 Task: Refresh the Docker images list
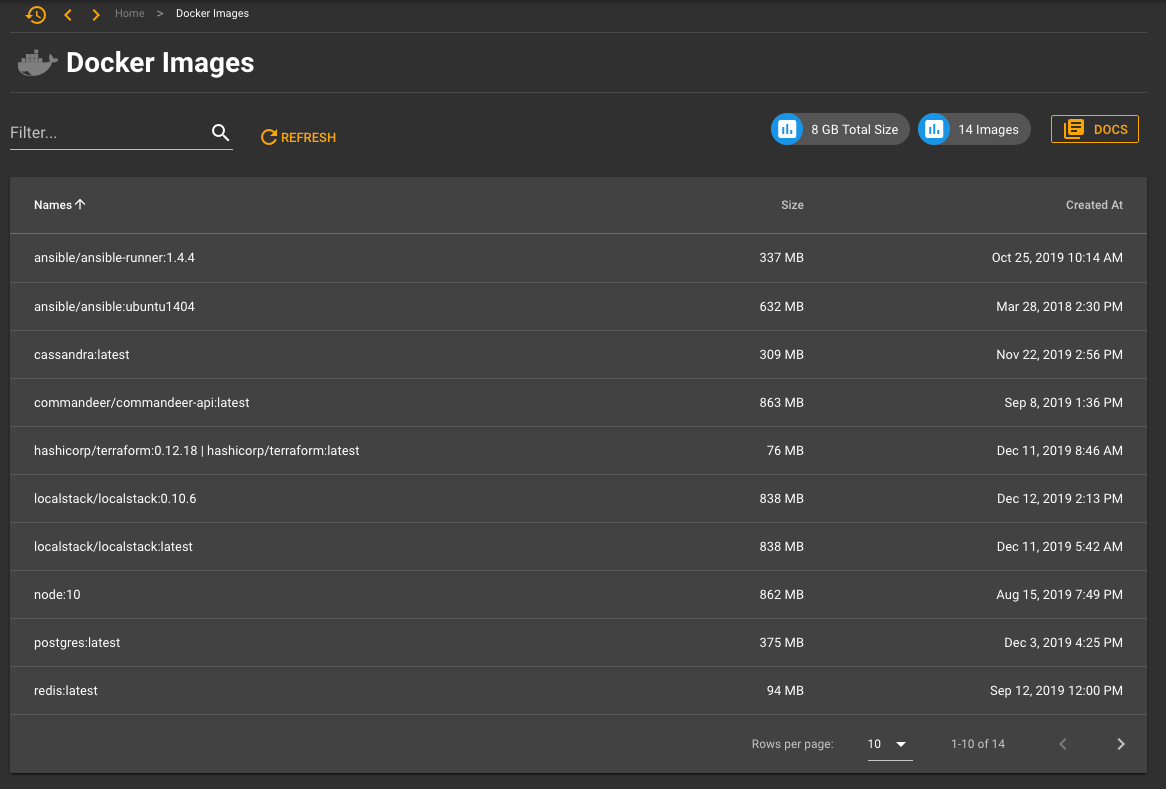click(298, 138)
